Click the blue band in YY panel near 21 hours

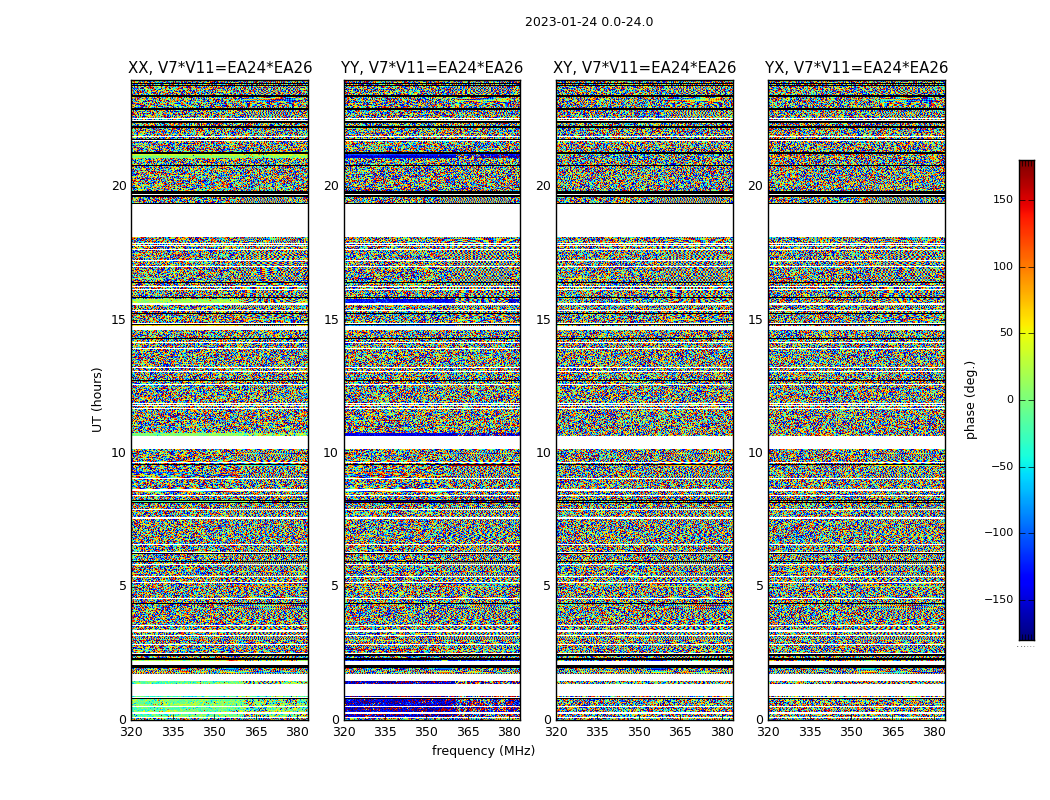(432, 155)
